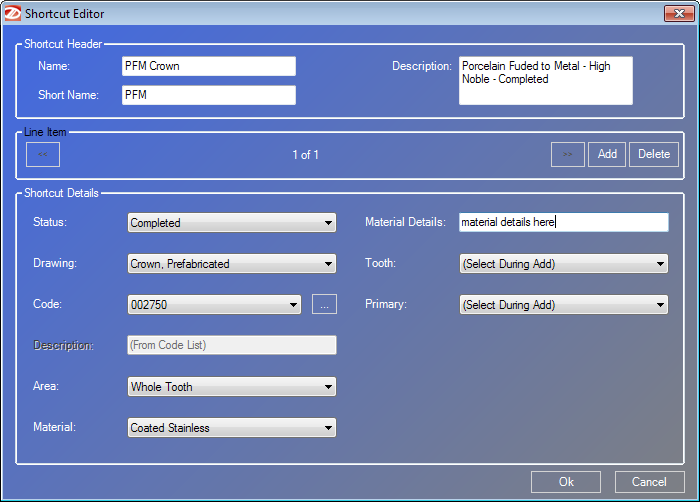The width and height of the screenshot is (700, 502).
Task: Open the Area dropdown
Action: coord(232,387)
